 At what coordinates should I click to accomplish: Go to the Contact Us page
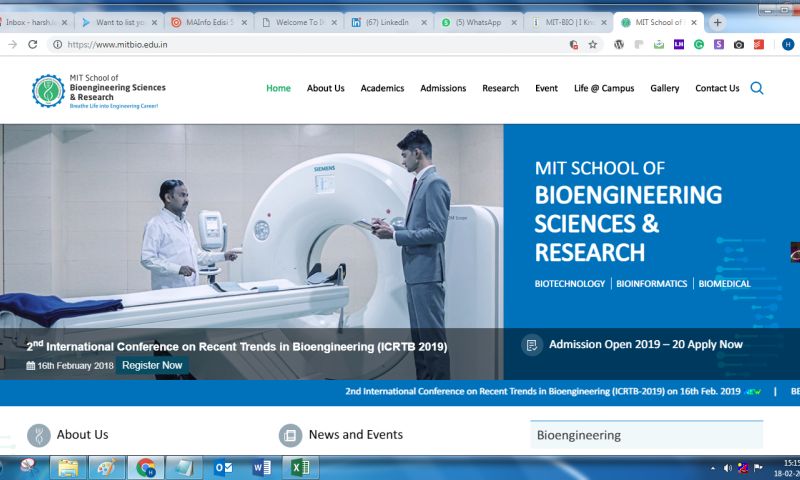click(x=717, y=88)
